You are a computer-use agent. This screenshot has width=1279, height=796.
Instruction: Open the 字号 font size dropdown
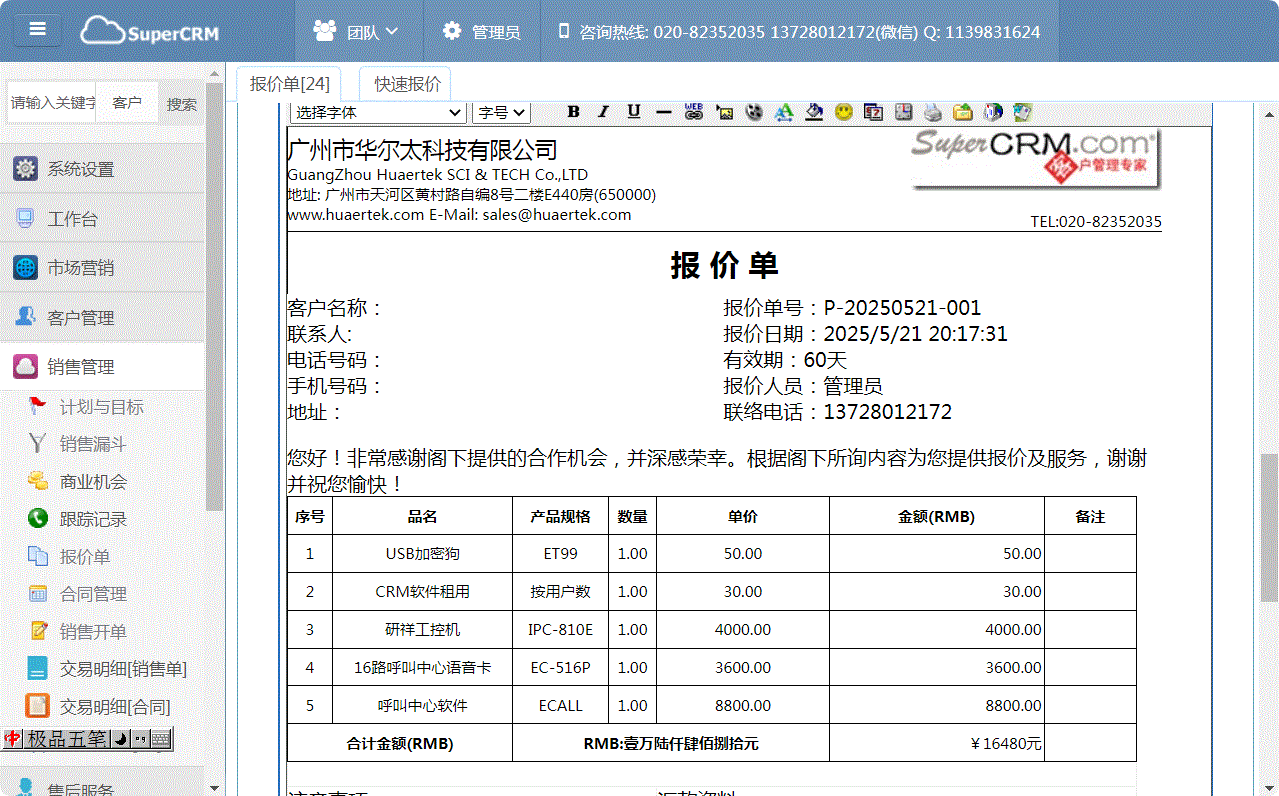(501, 112)
